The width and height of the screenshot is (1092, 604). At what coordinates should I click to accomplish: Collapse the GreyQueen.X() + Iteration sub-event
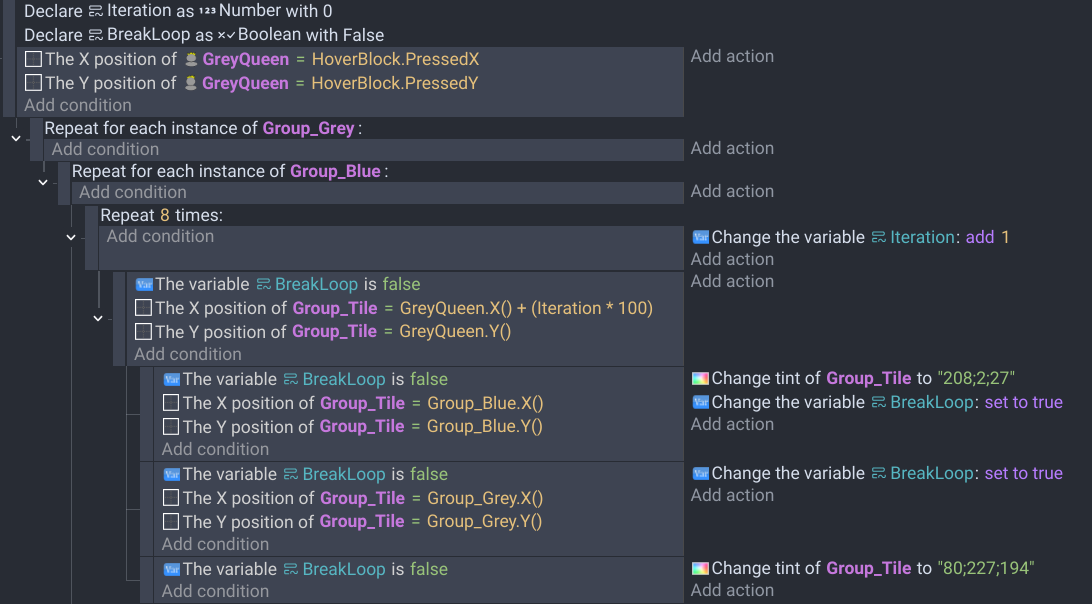(x=98, y=318)
